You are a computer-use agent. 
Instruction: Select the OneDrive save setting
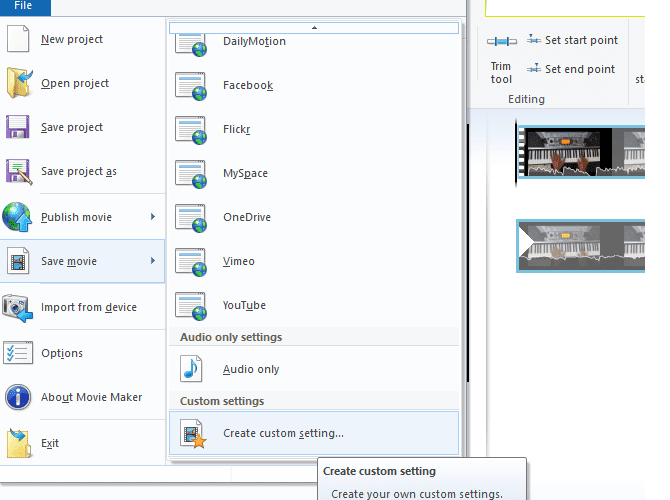(x=314, y=218)
